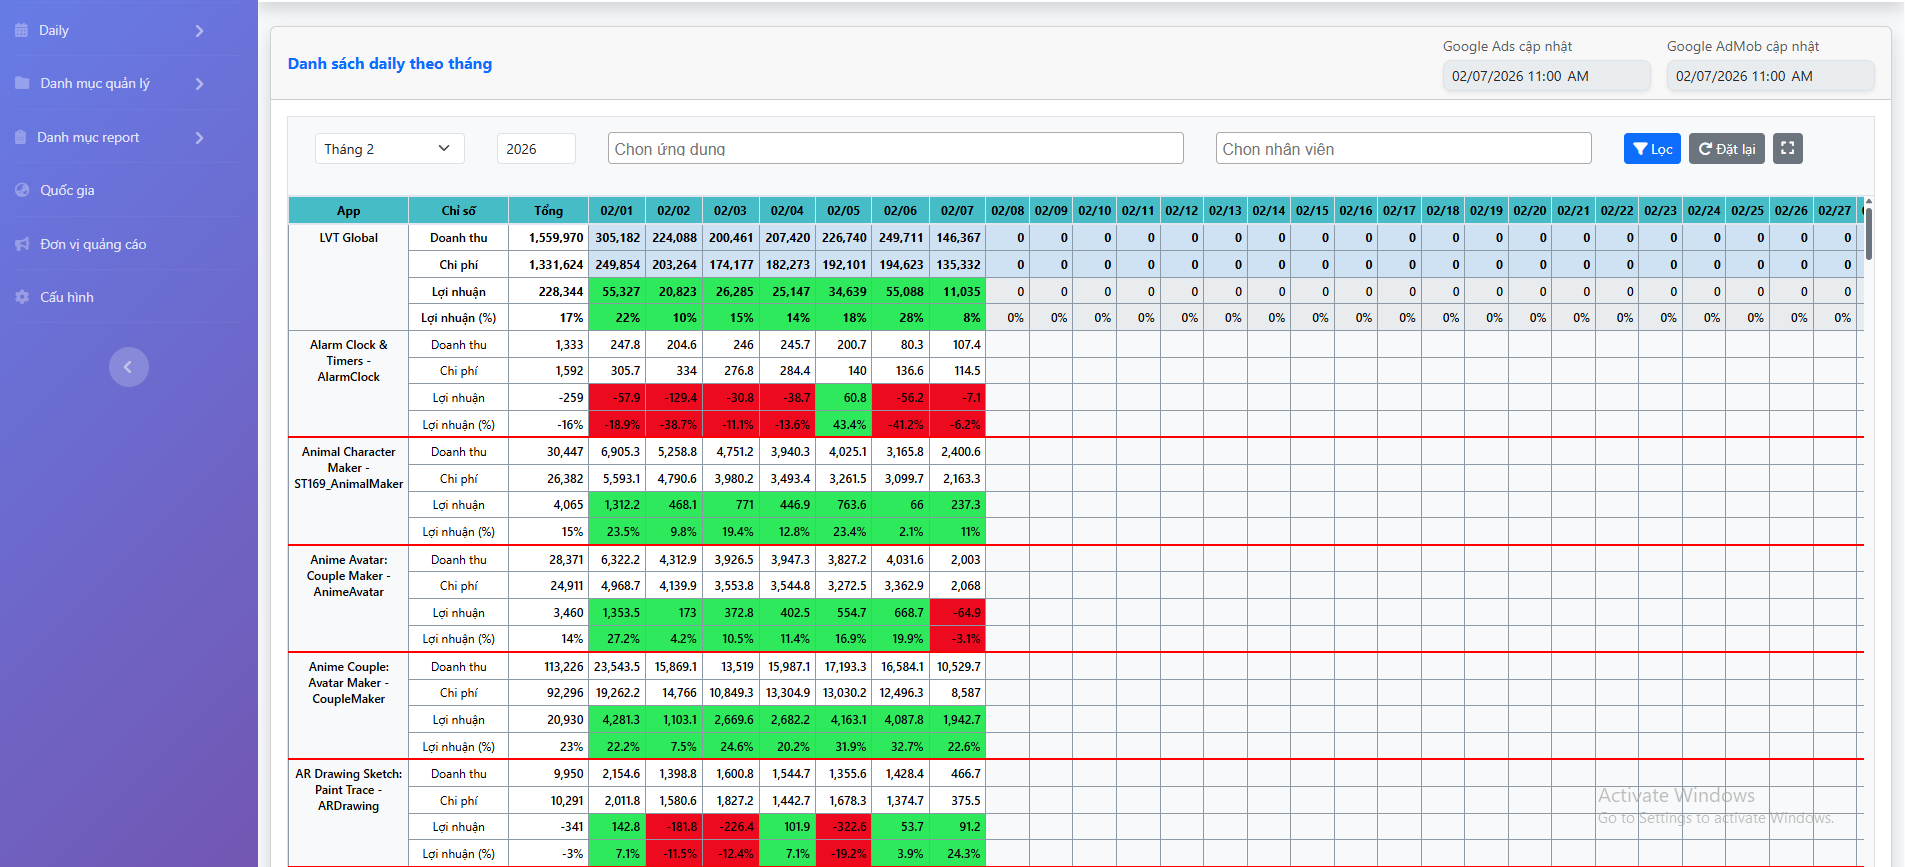Click the year 2026 input field
Screen dimensions: 1905x867
[x=535, y=149]
